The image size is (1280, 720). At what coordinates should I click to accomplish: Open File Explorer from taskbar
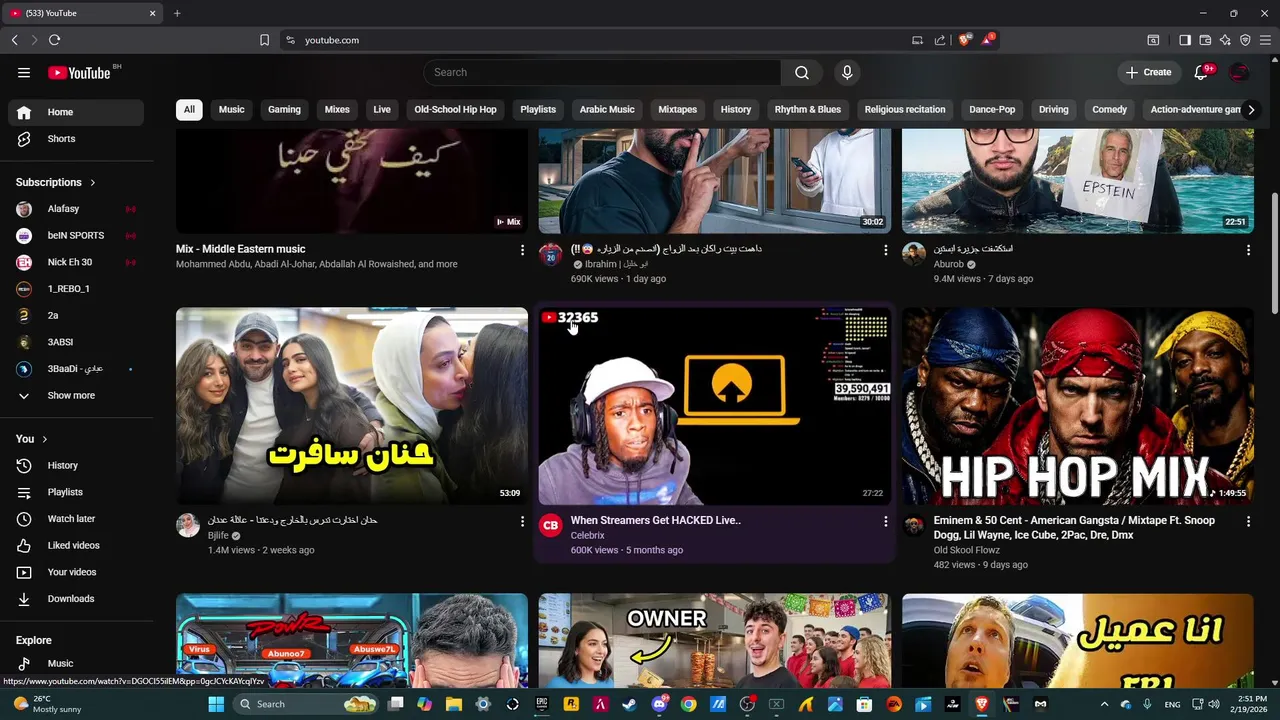pos(454,704)
